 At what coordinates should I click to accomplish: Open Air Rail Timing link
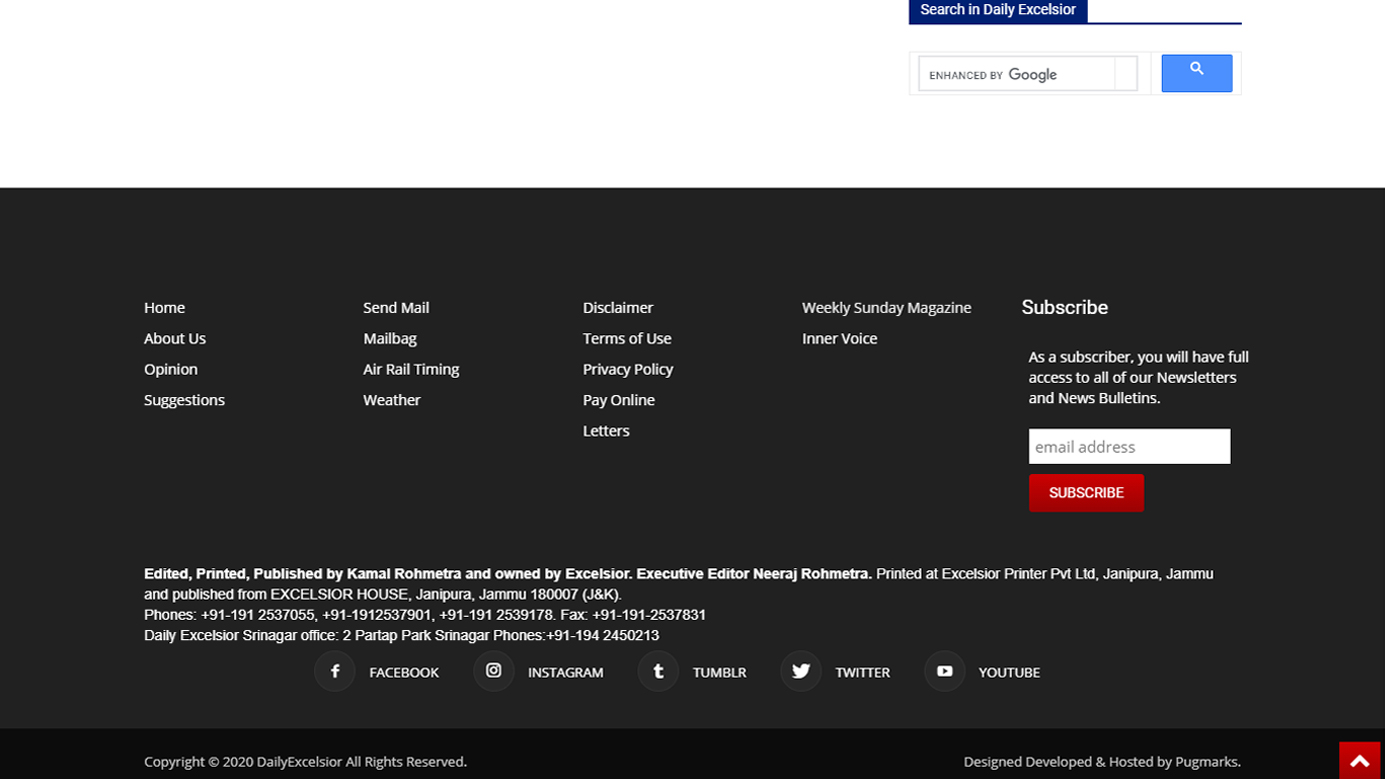(x=411, y=369)
